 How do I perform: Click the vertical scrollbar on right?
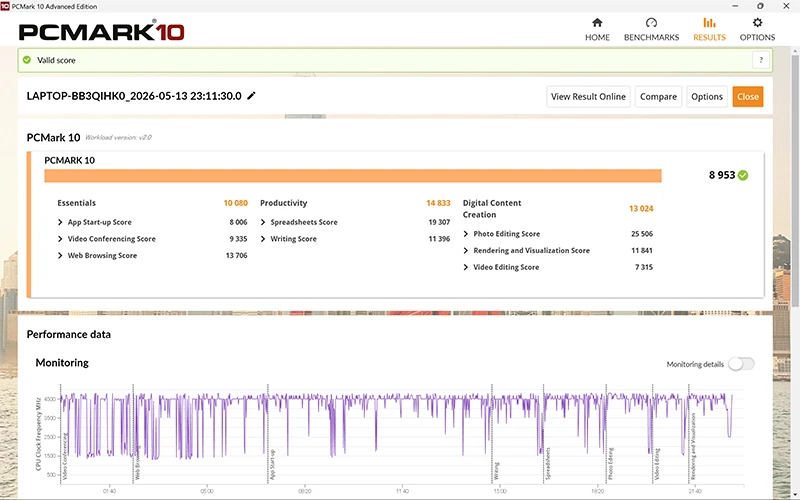pos(795,179)
